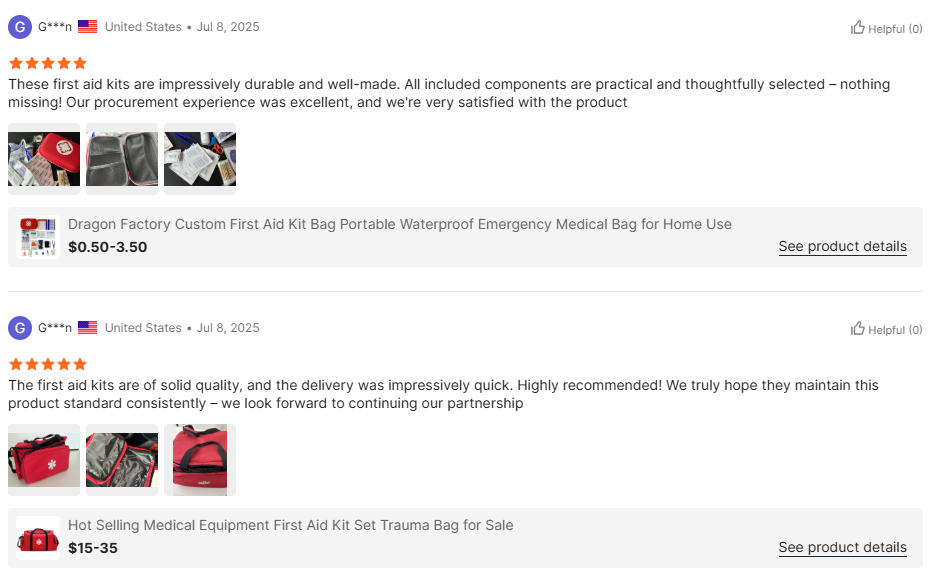Viewport: 936px width, 586px height.
Task: View red bag side-view photo in second review
Action: 200,460
